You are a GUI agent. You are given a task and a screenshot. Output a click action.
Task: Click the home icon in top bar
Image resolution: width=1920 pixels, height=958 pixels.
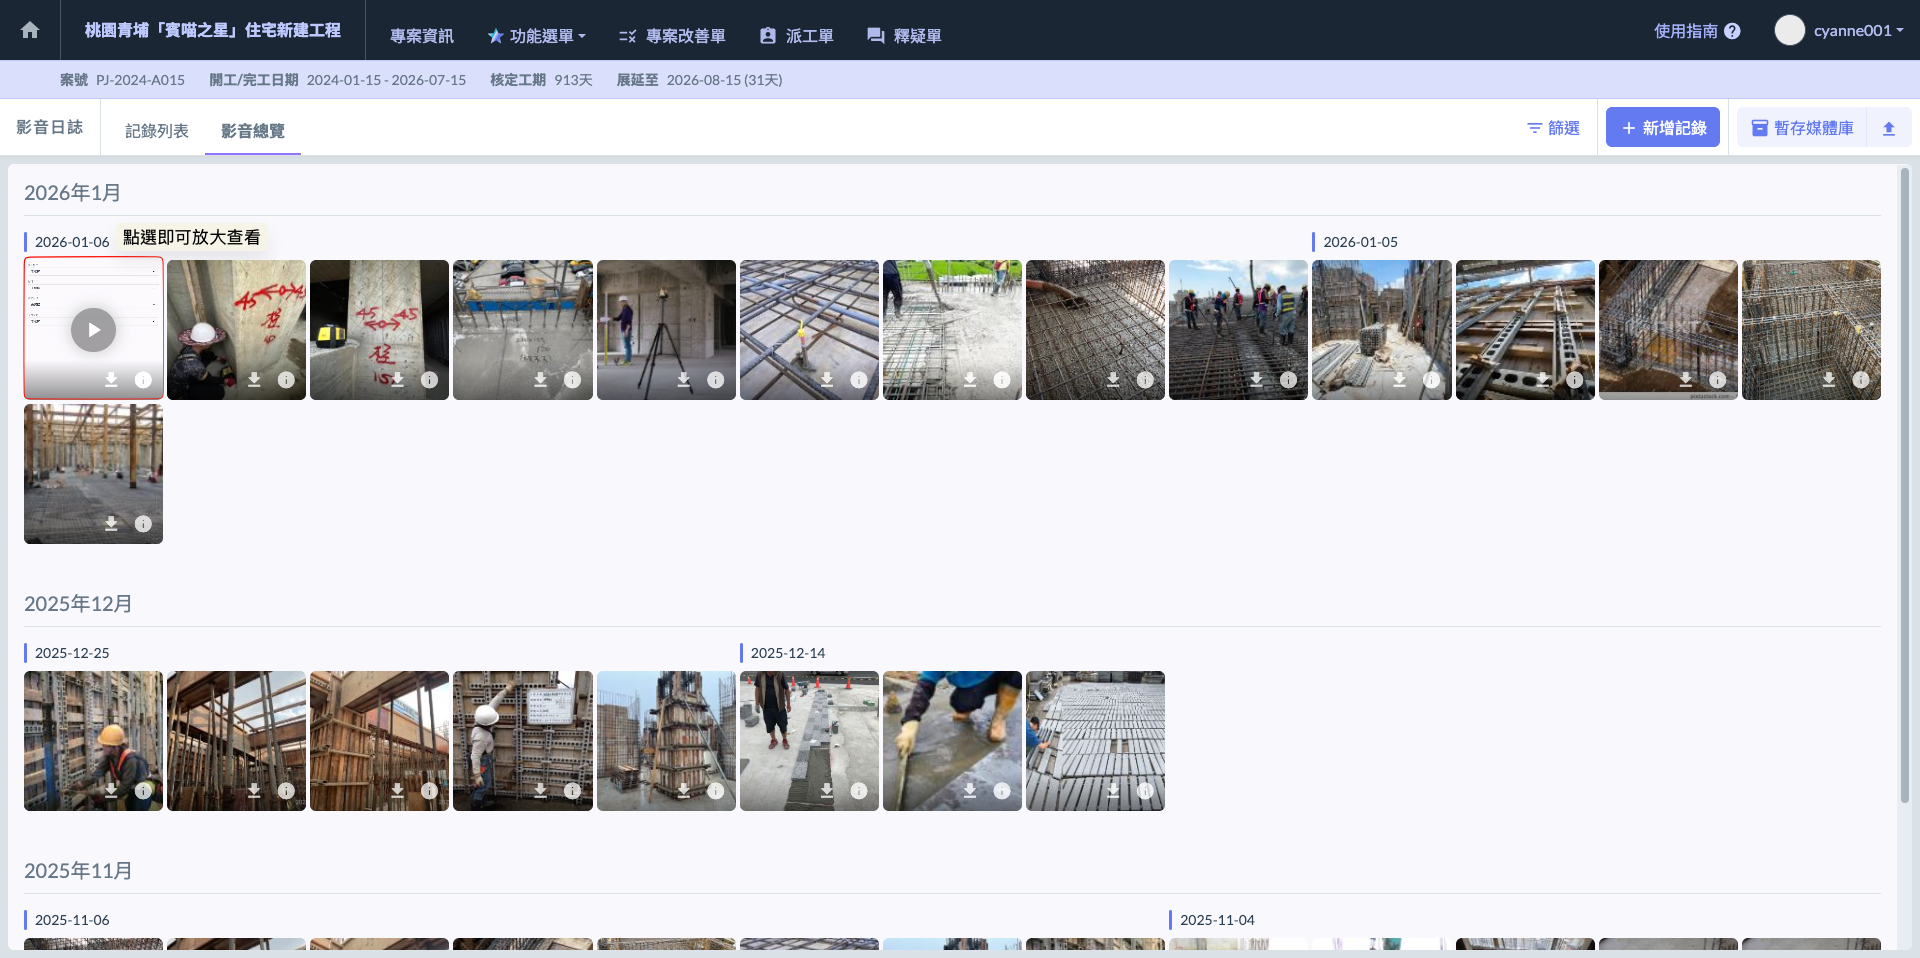[30, 30]
